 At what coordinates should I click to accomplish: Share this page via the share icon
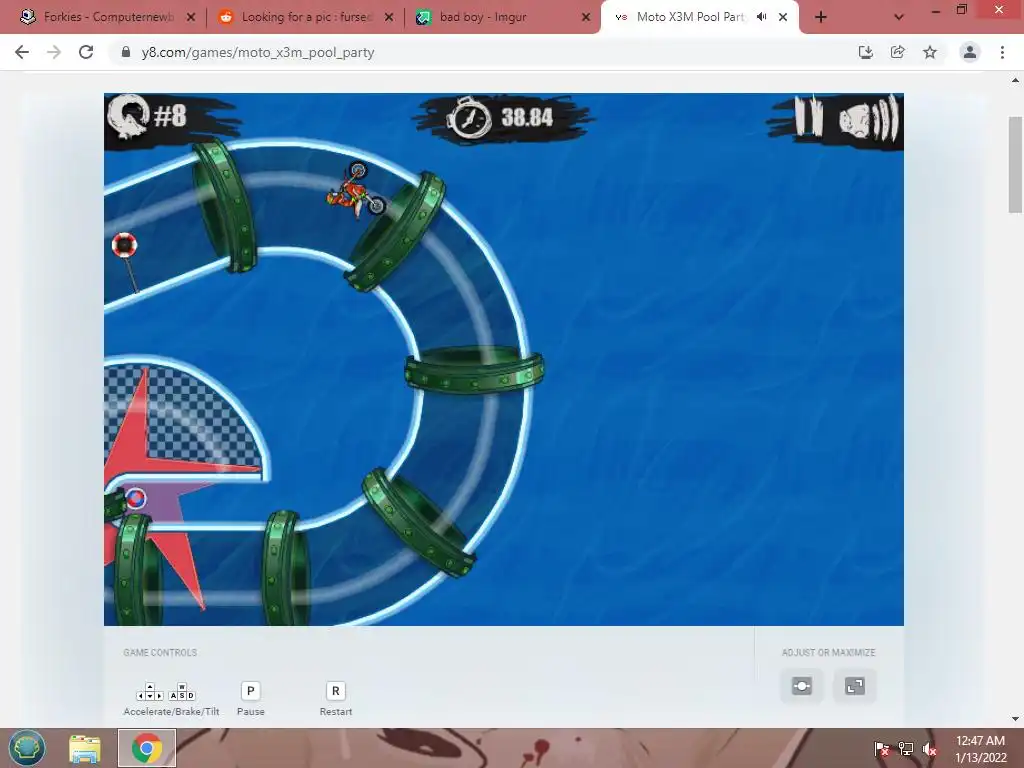coord(897,52)
